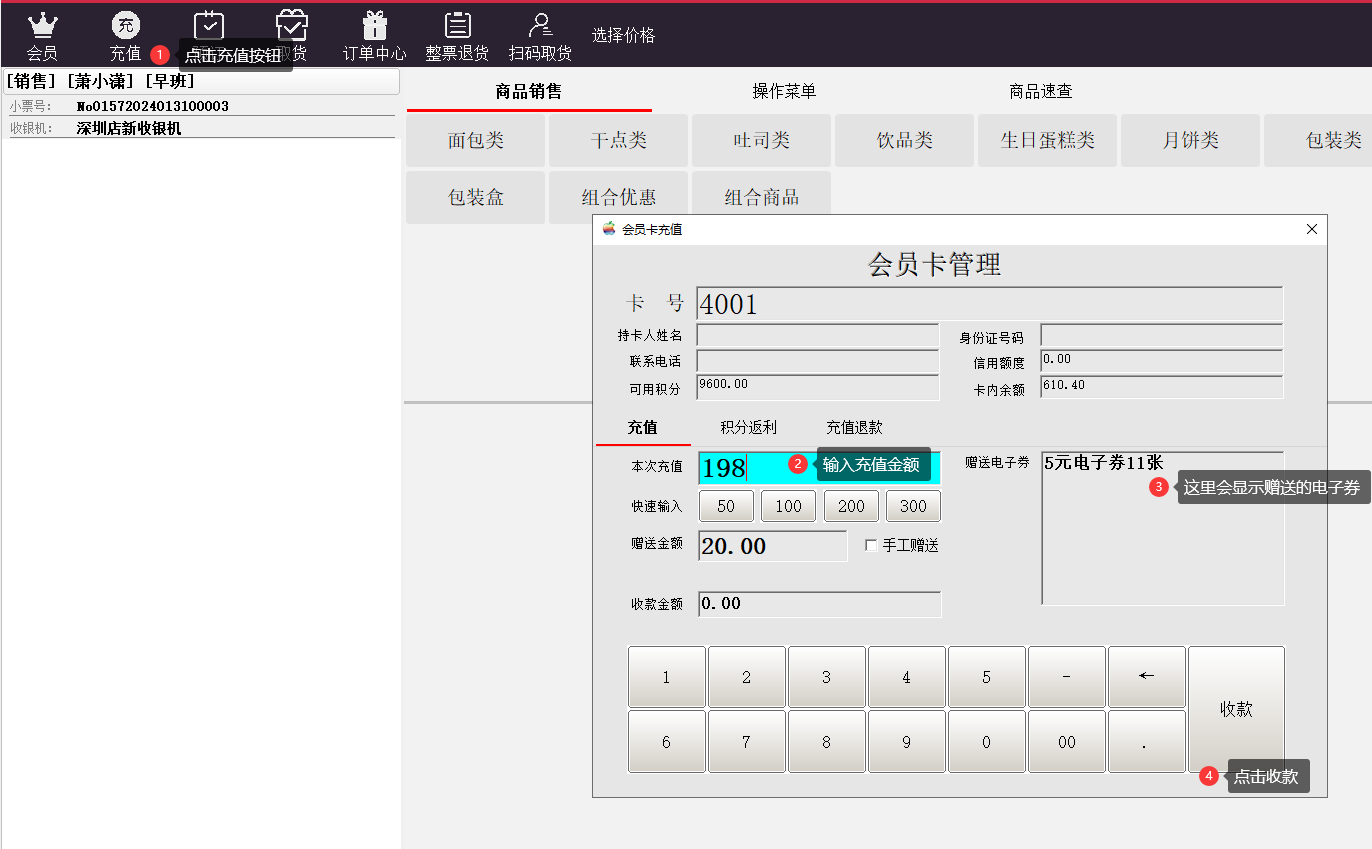Click the calendar-check icon in top toolbar
This screenshot has height=849, width=1372.
click(x=209, y=25)
